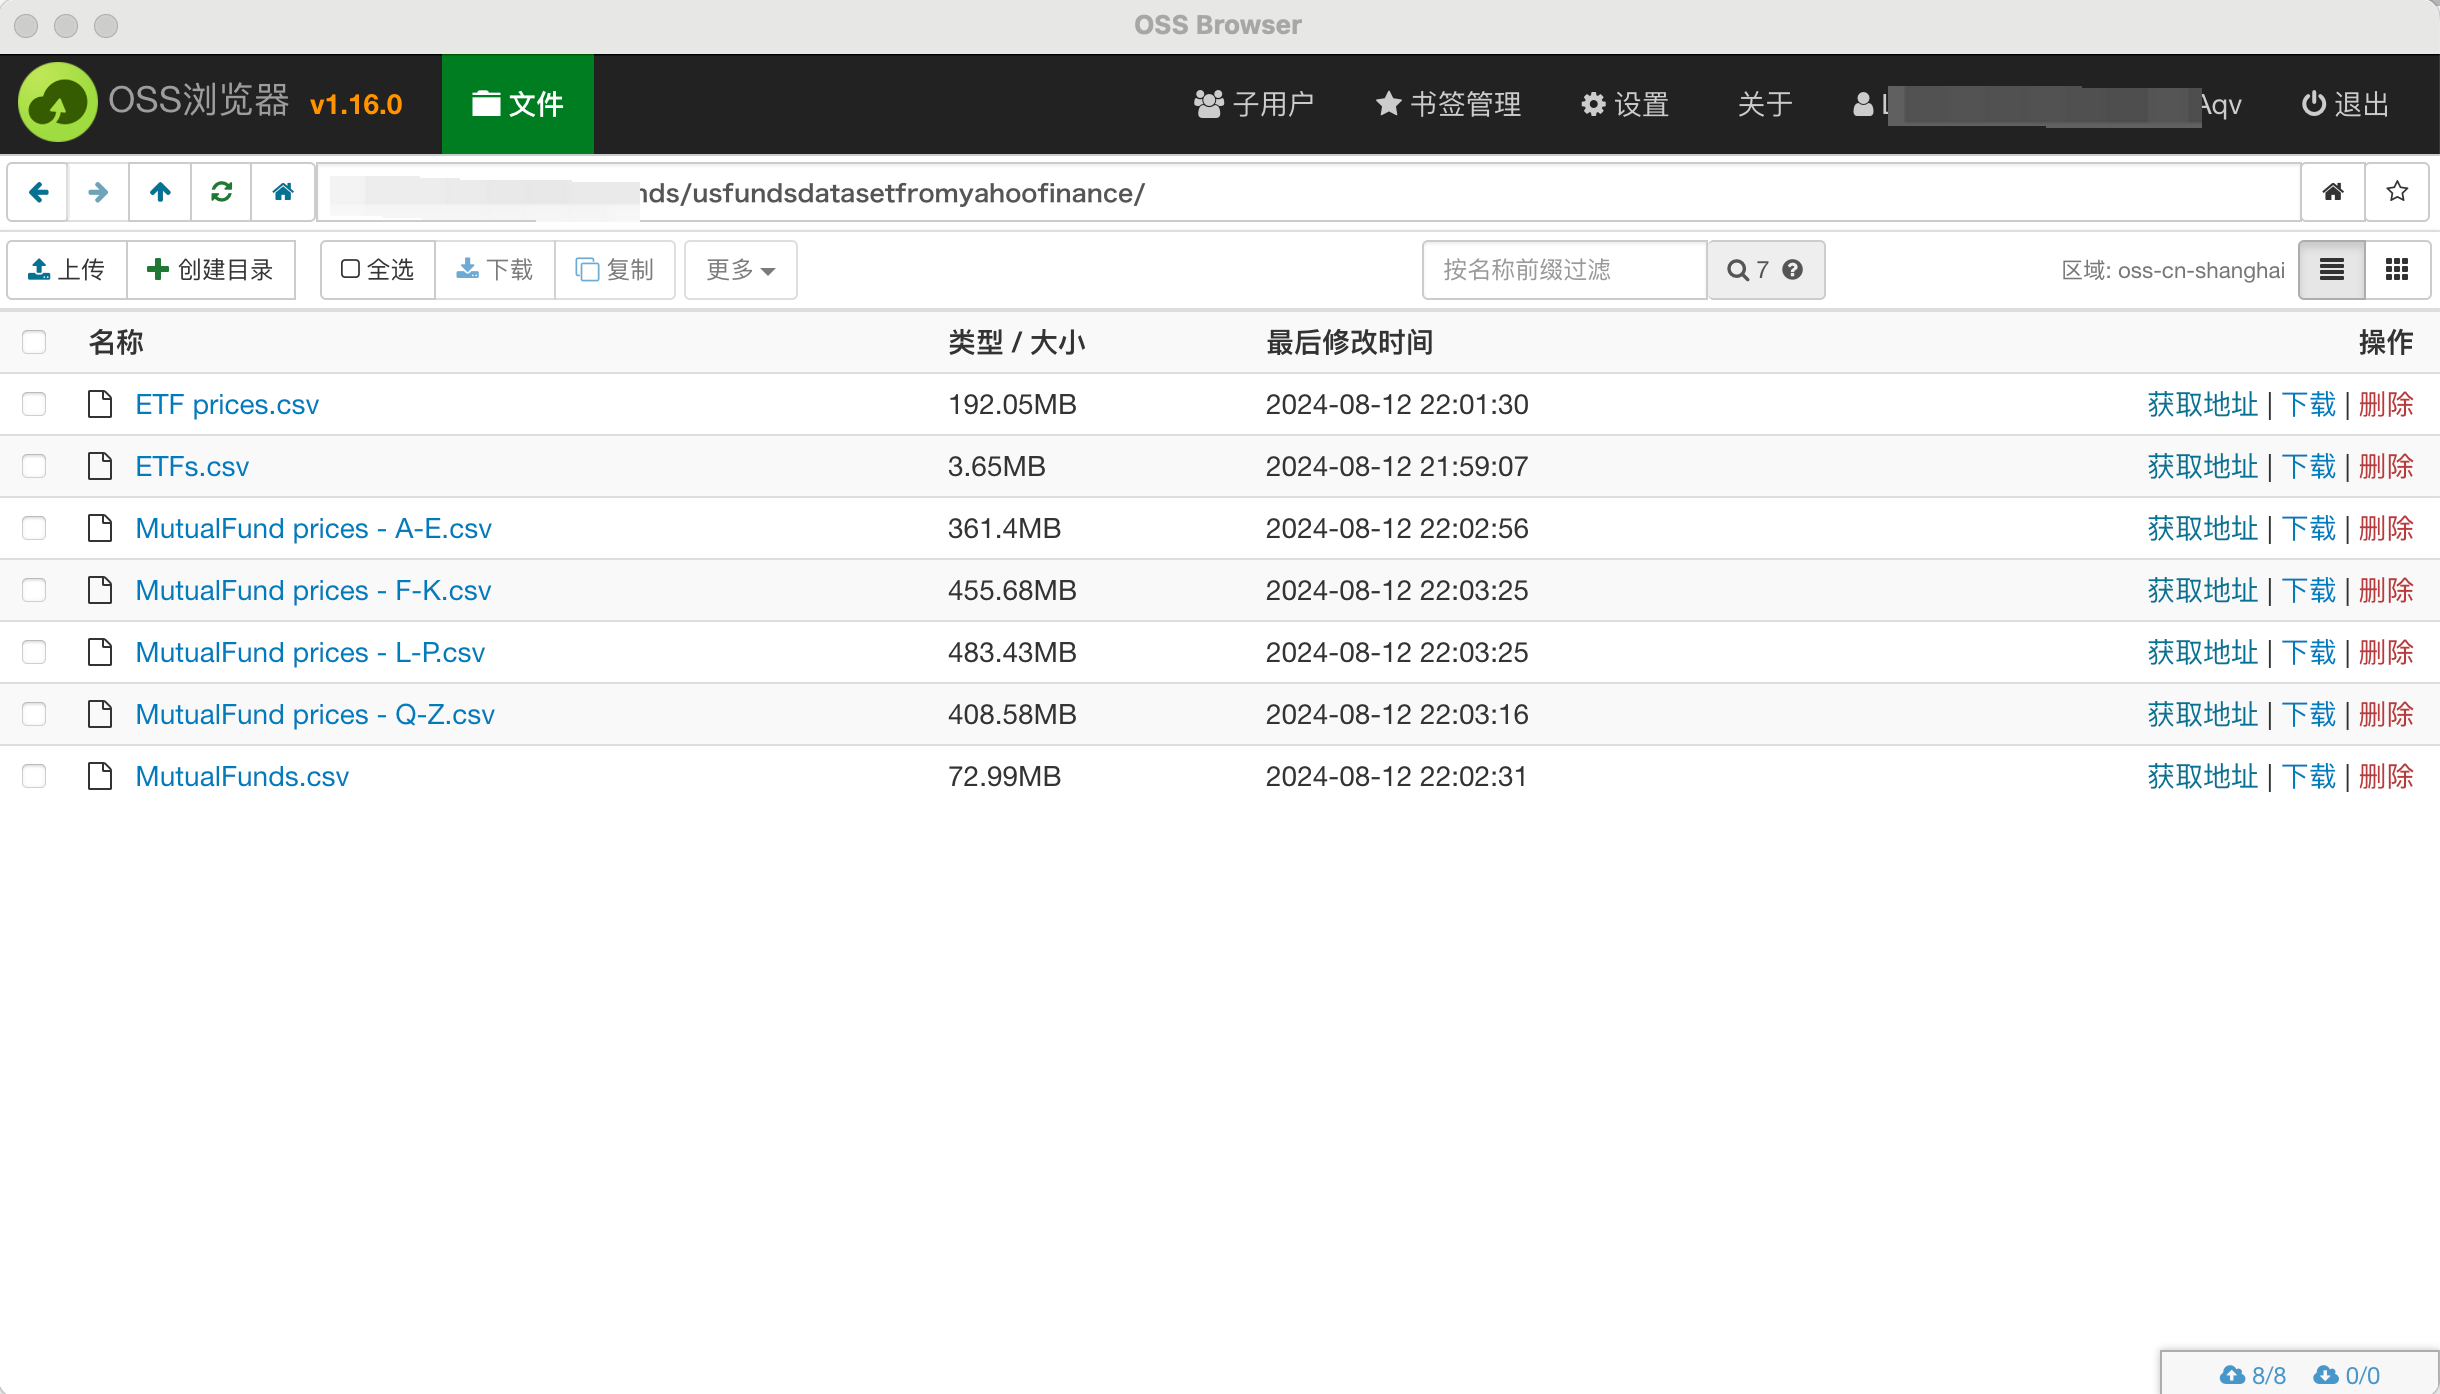Switch to list view layout
2440x1394 pixels.
[2331, 270]
